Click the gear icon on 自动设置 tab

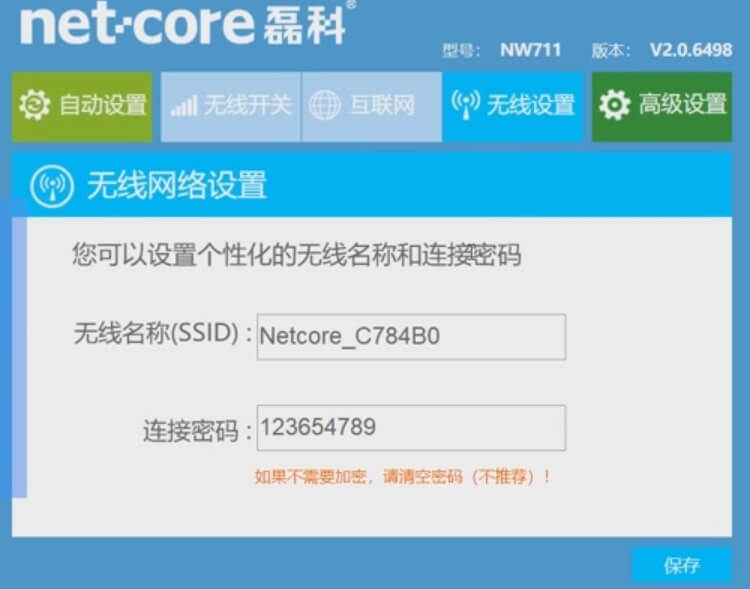click(34, 105)
